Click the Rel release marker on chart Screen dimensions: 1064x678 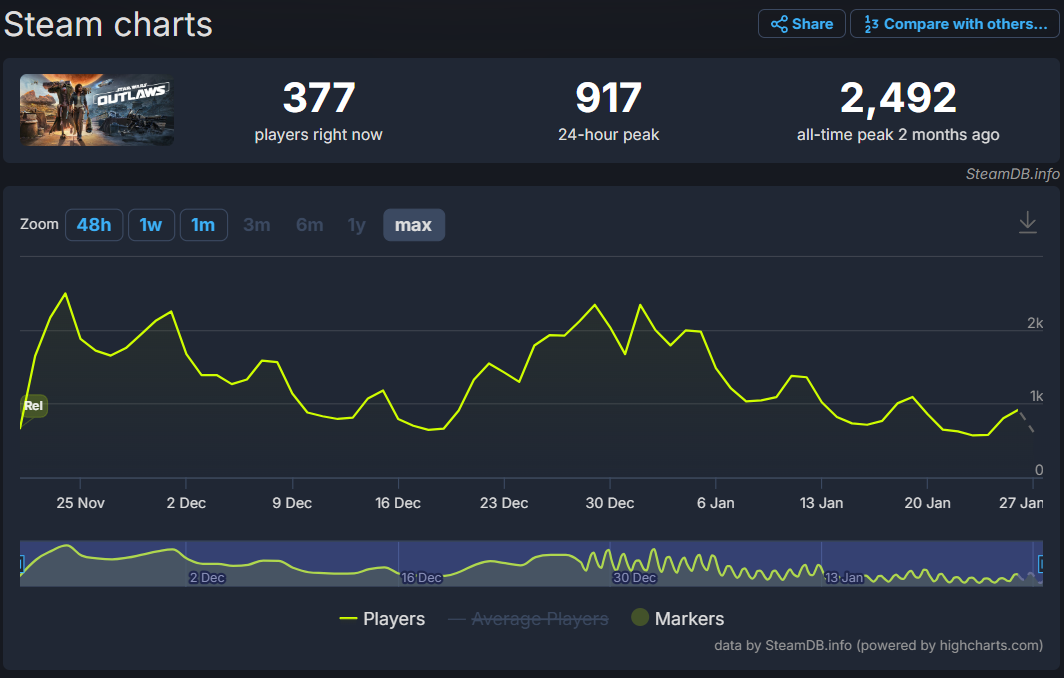point(33,406)
